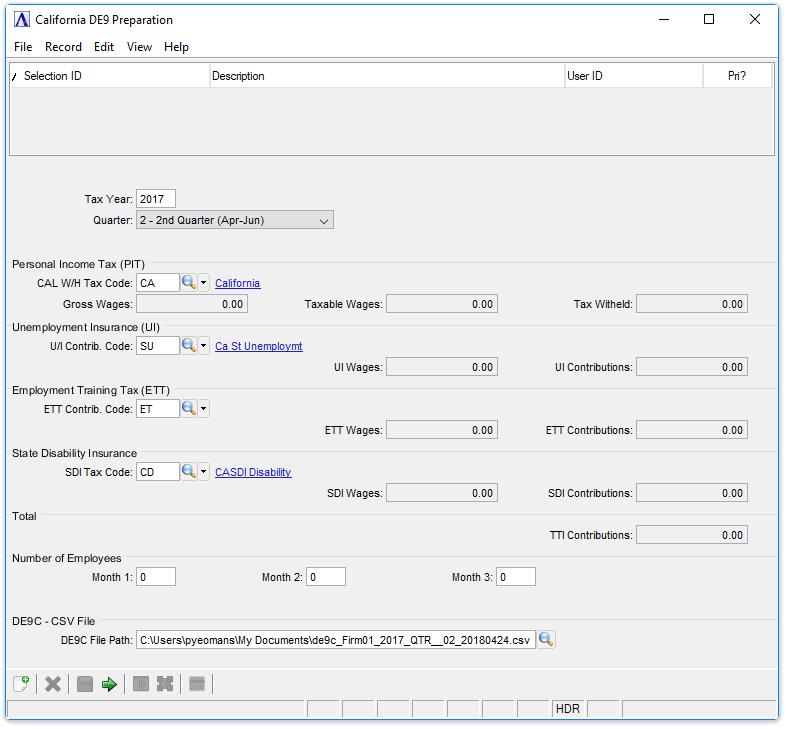
Task: Click the ETT Contrib. Code field
Action: pos(158,410)
